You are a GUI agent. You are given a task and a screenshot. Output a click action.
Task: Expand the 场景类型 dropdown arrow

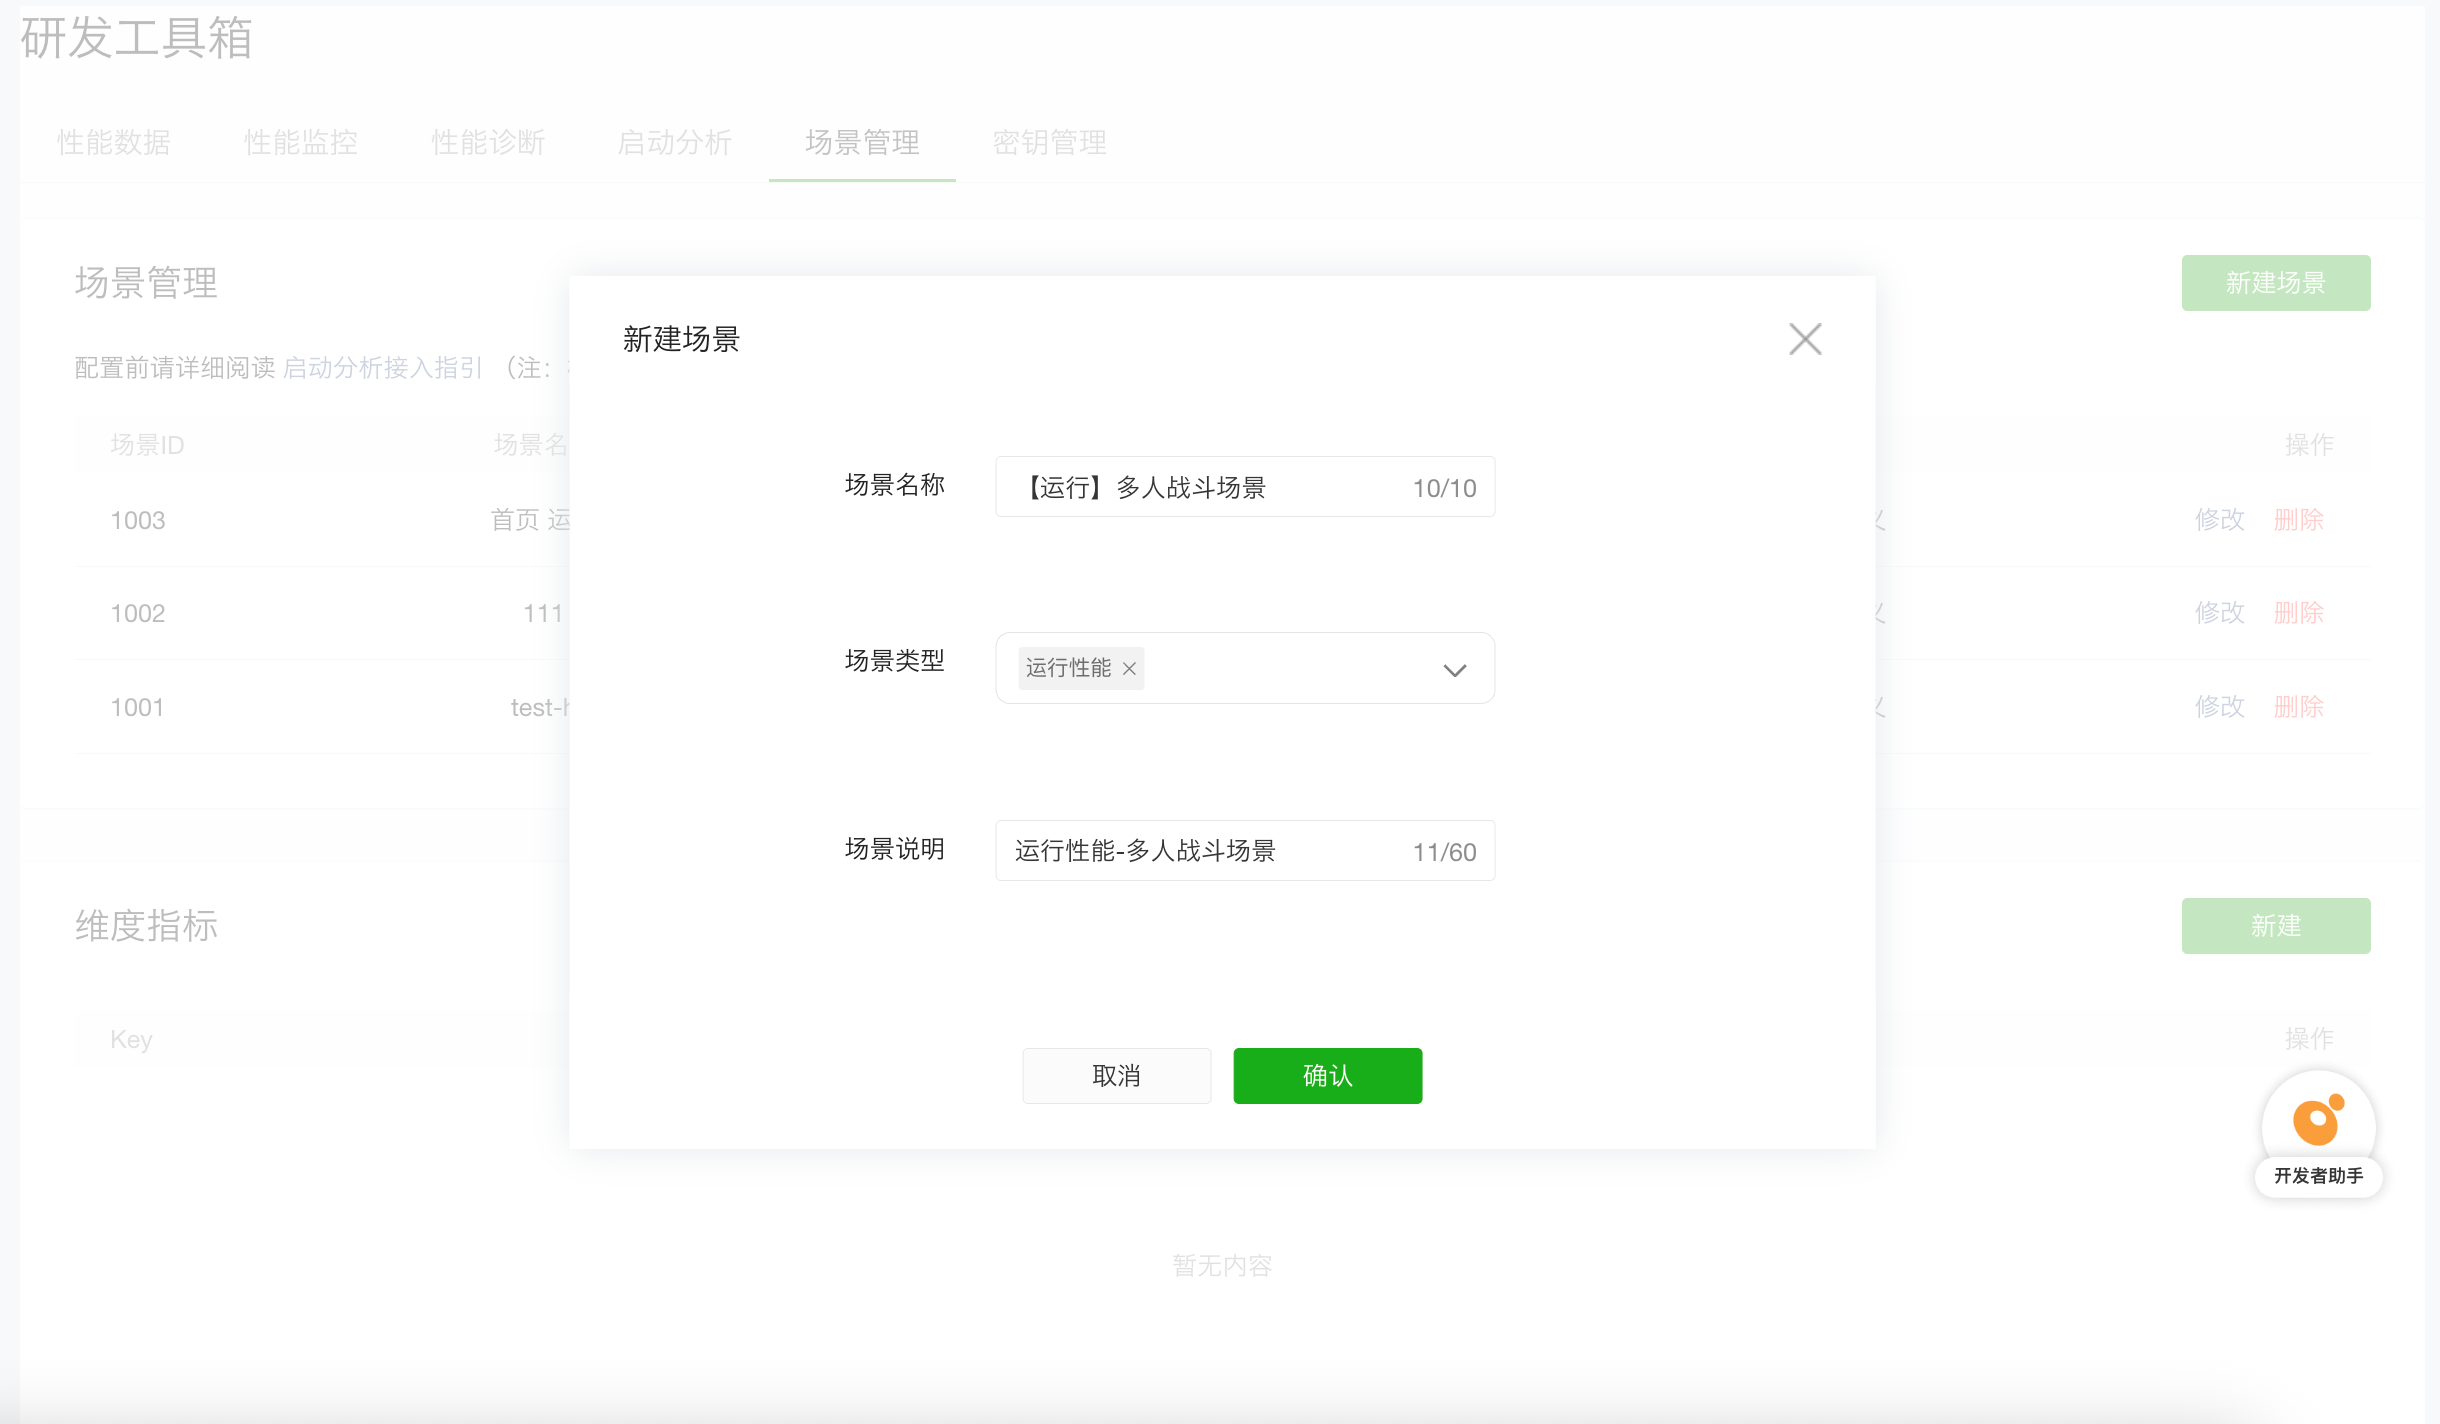click(1455, 669)
